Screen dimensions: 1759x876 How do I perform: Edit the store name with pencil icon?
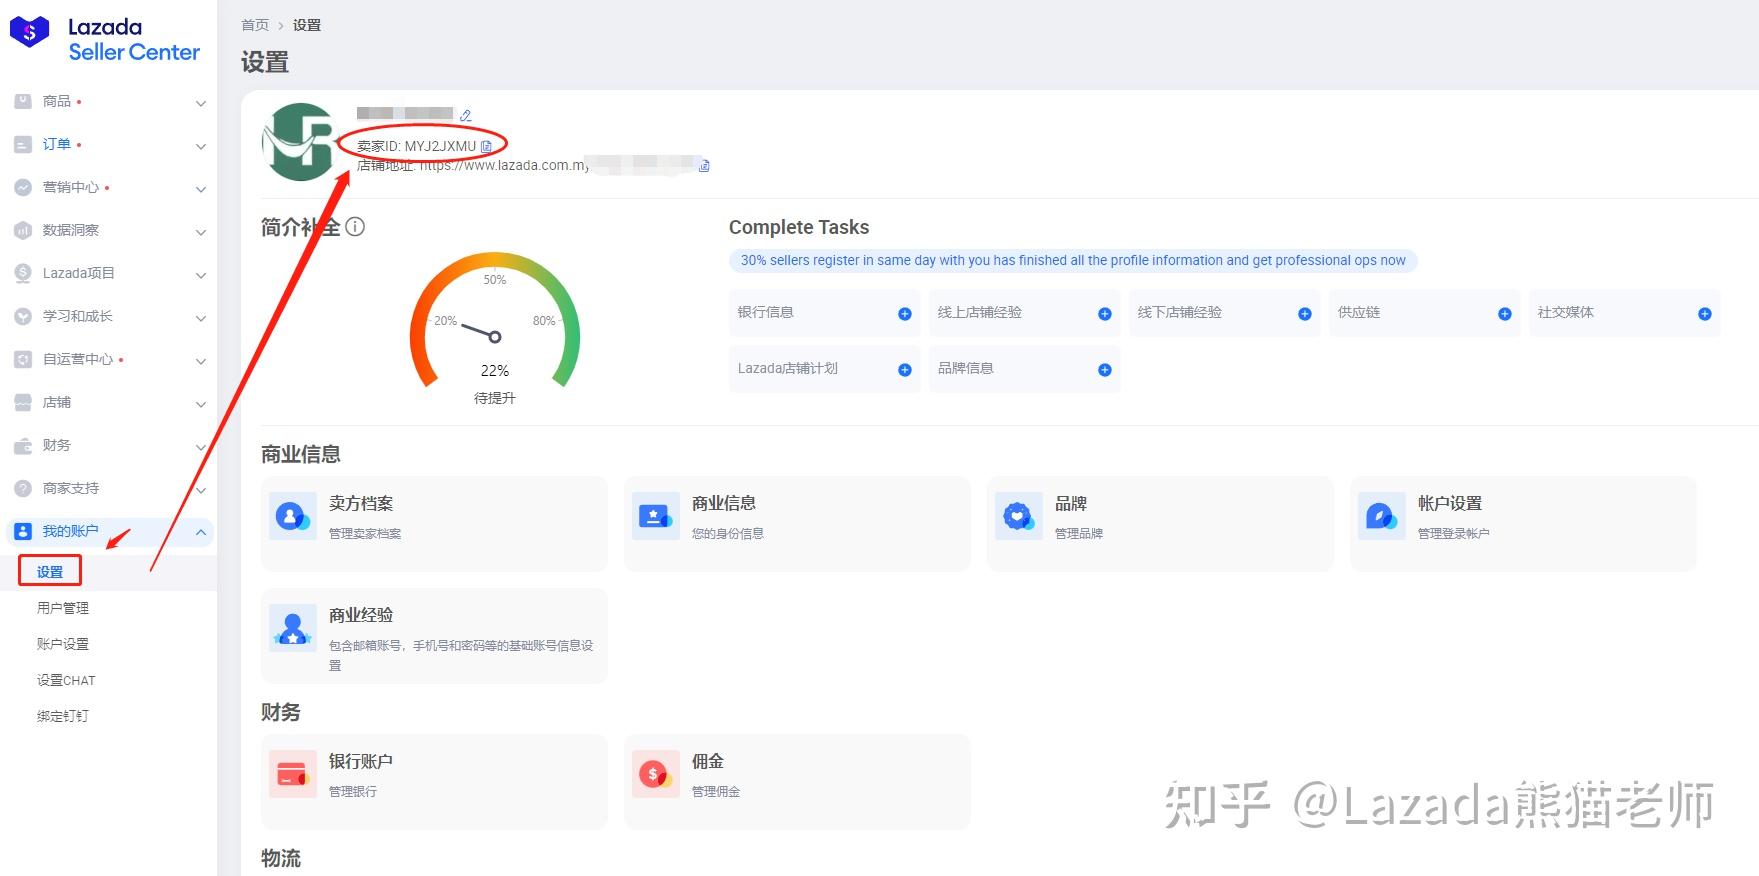465,116
